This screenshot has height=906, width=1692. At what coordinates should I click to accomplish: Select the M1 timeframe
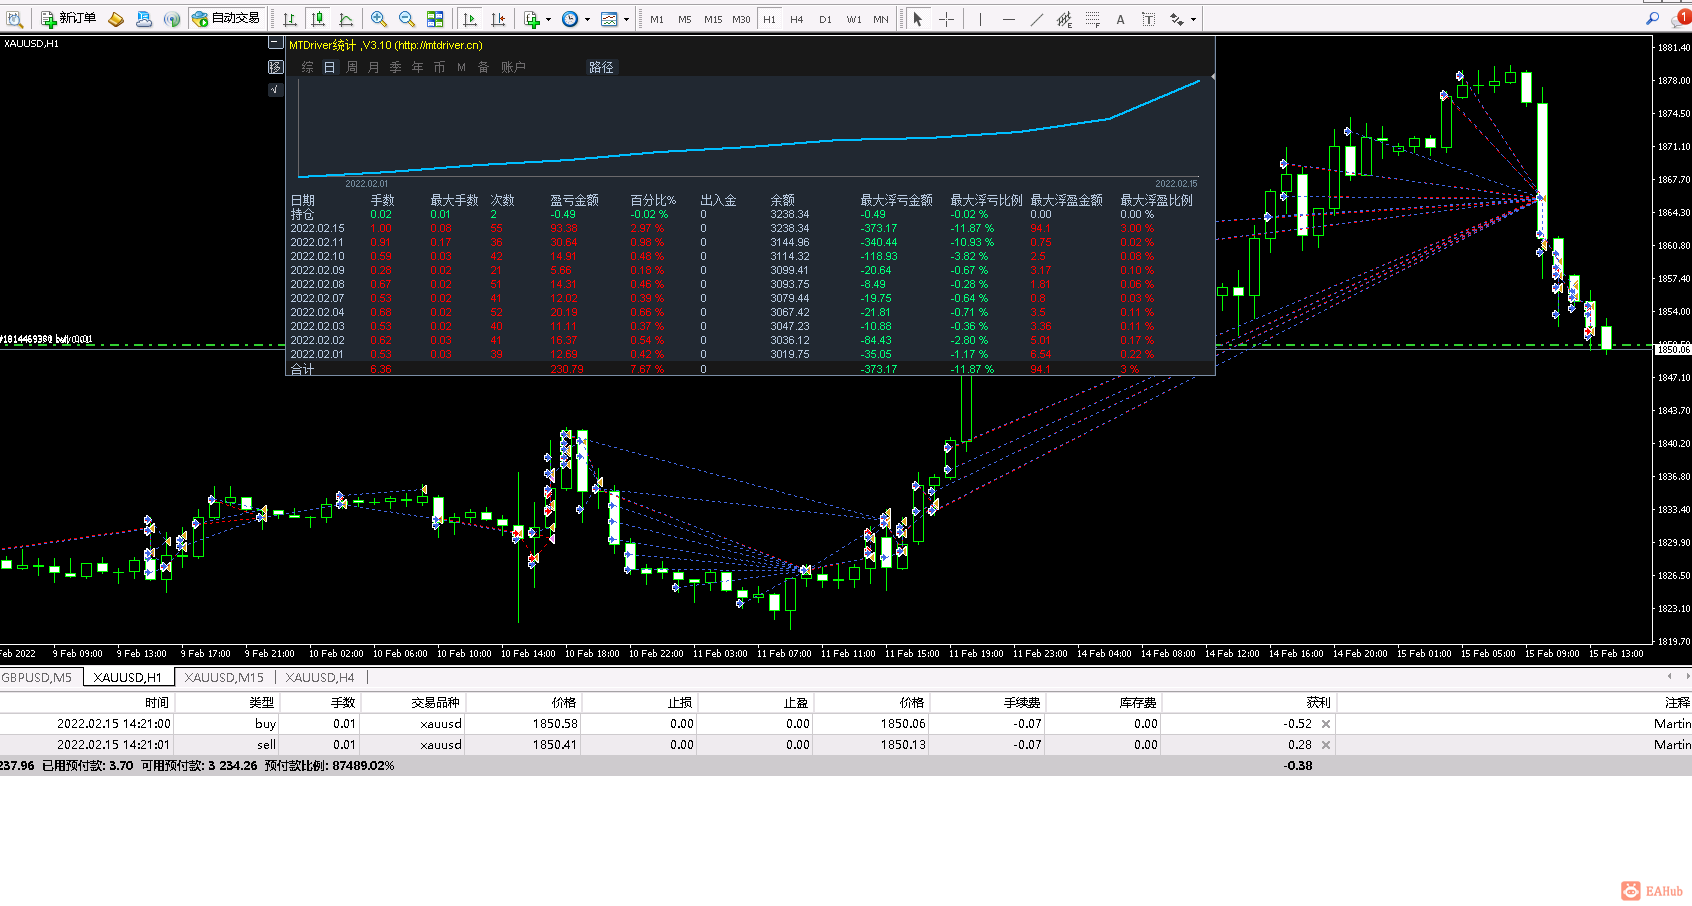click(x=657, y=19)
